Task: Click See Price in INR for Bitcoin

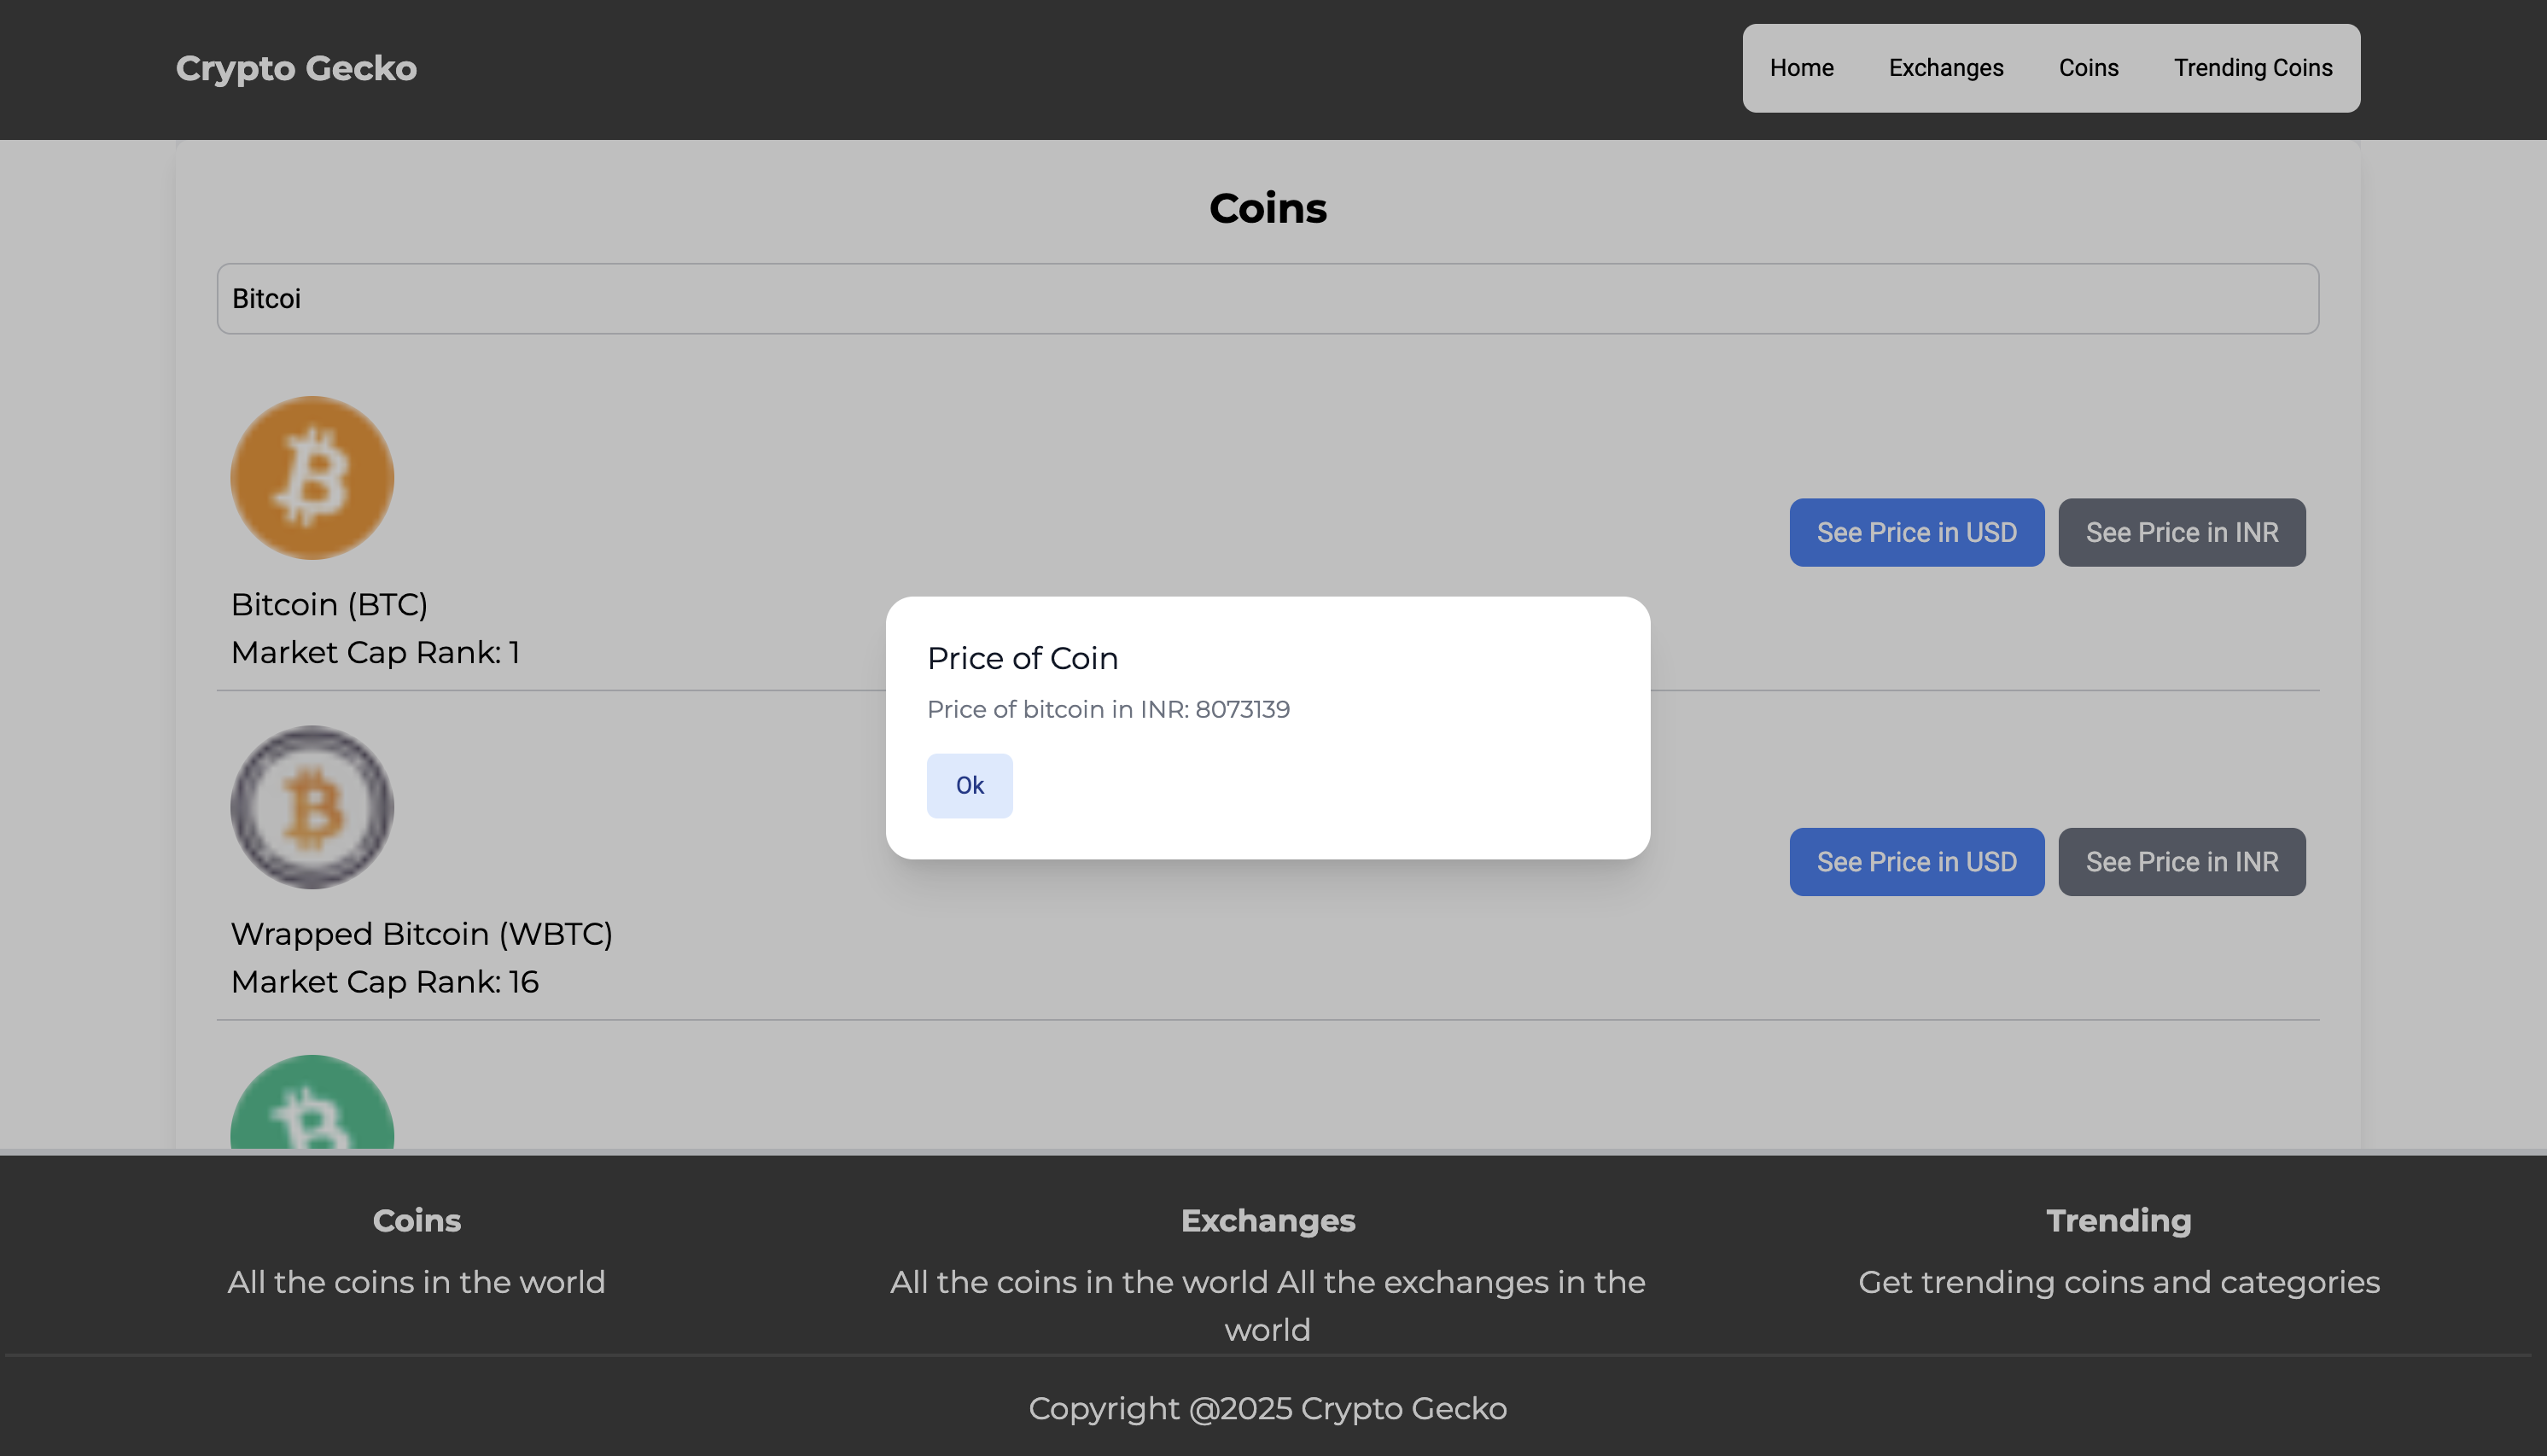Action: point(2181,533)
